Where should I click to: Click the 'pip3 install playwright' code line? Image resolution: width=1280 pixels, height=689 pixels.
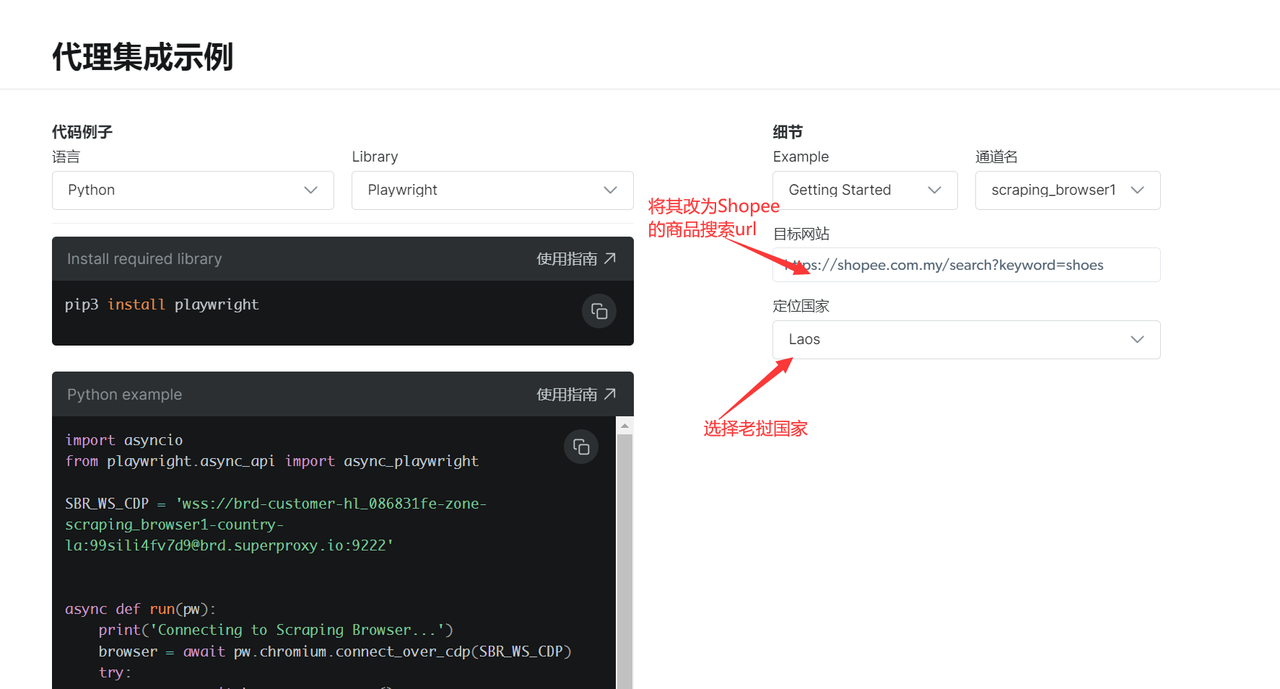162,304
